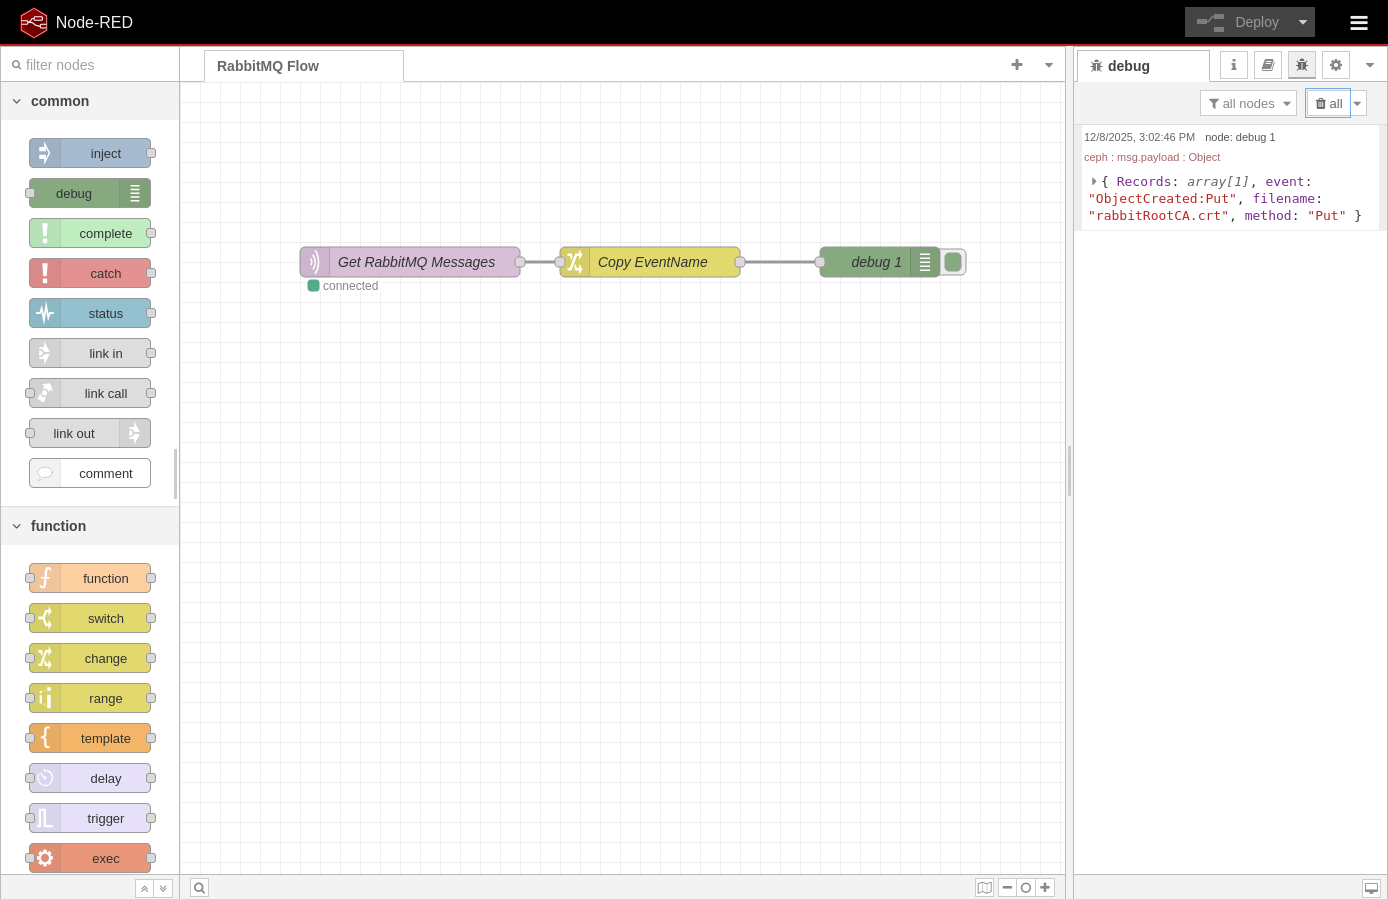Clear all debug messages

click(1328, 103)
